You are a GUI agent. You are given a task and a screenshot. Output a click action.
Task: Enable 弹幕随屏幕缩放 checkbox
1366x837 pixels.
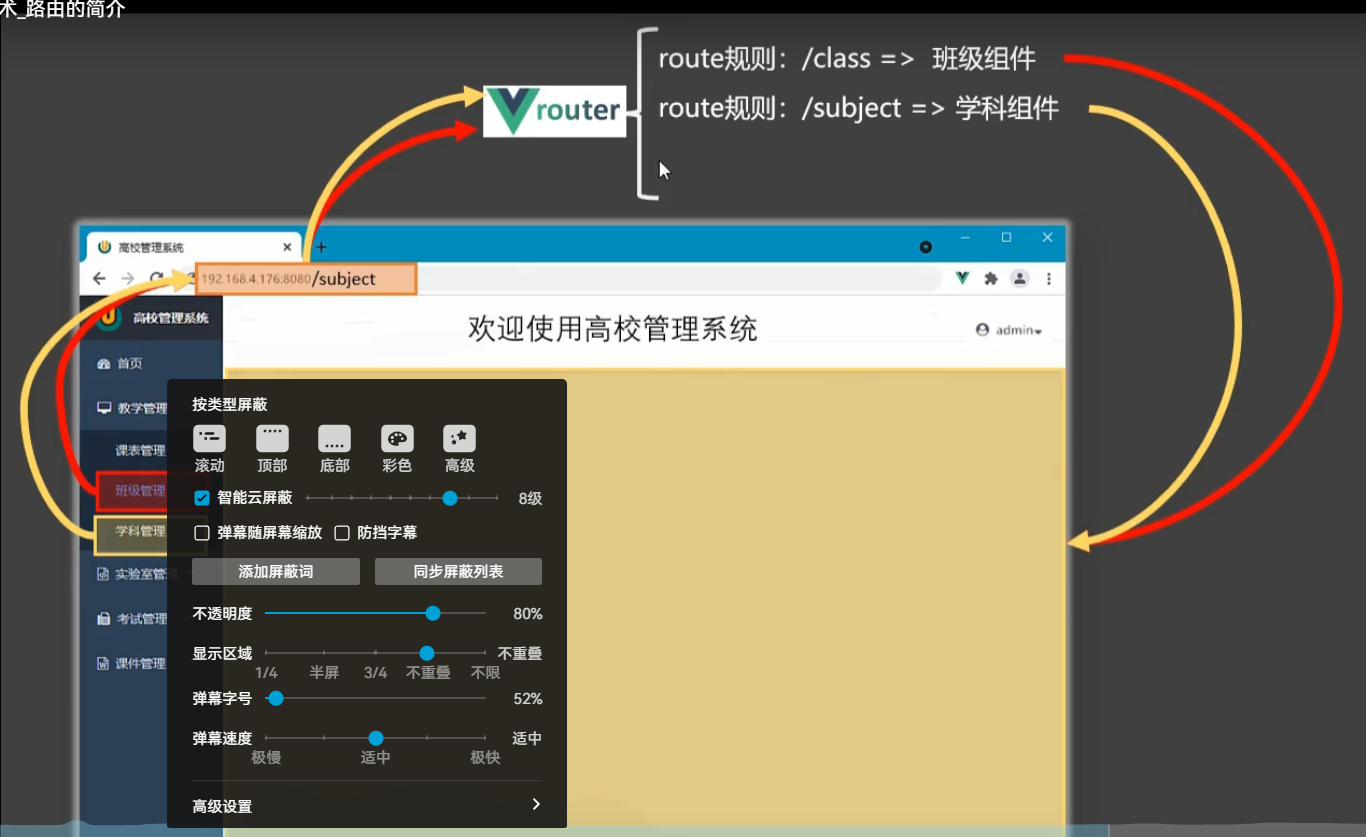202,533
